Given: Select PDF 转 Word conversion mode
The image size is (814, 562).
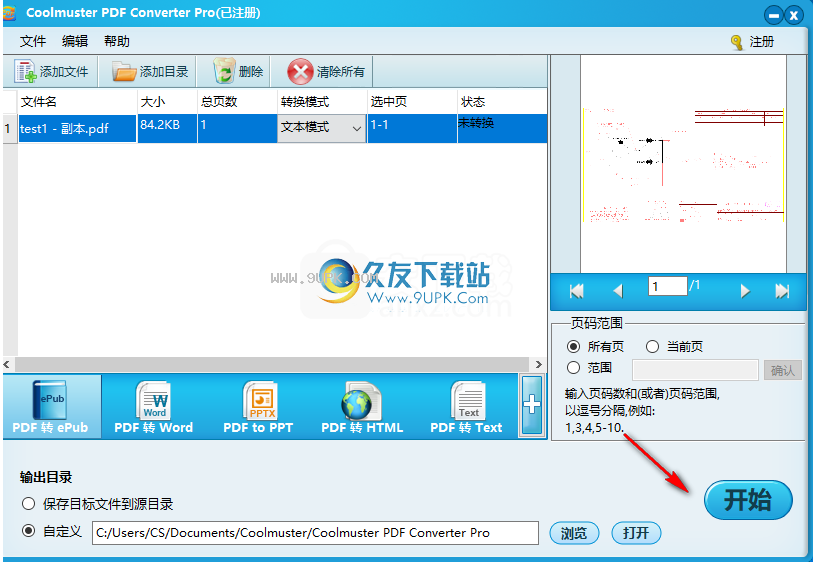Looking at the screenshot, I should (x=154, y=407).
